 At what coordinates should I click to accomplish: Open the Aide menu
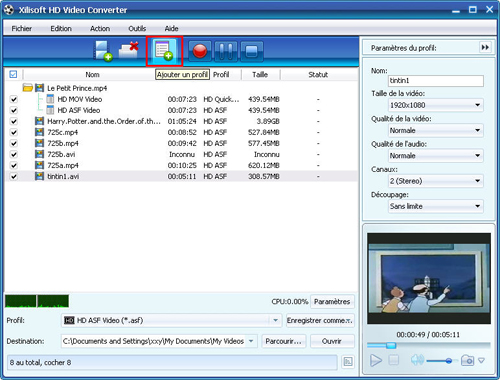coord(171,28)
